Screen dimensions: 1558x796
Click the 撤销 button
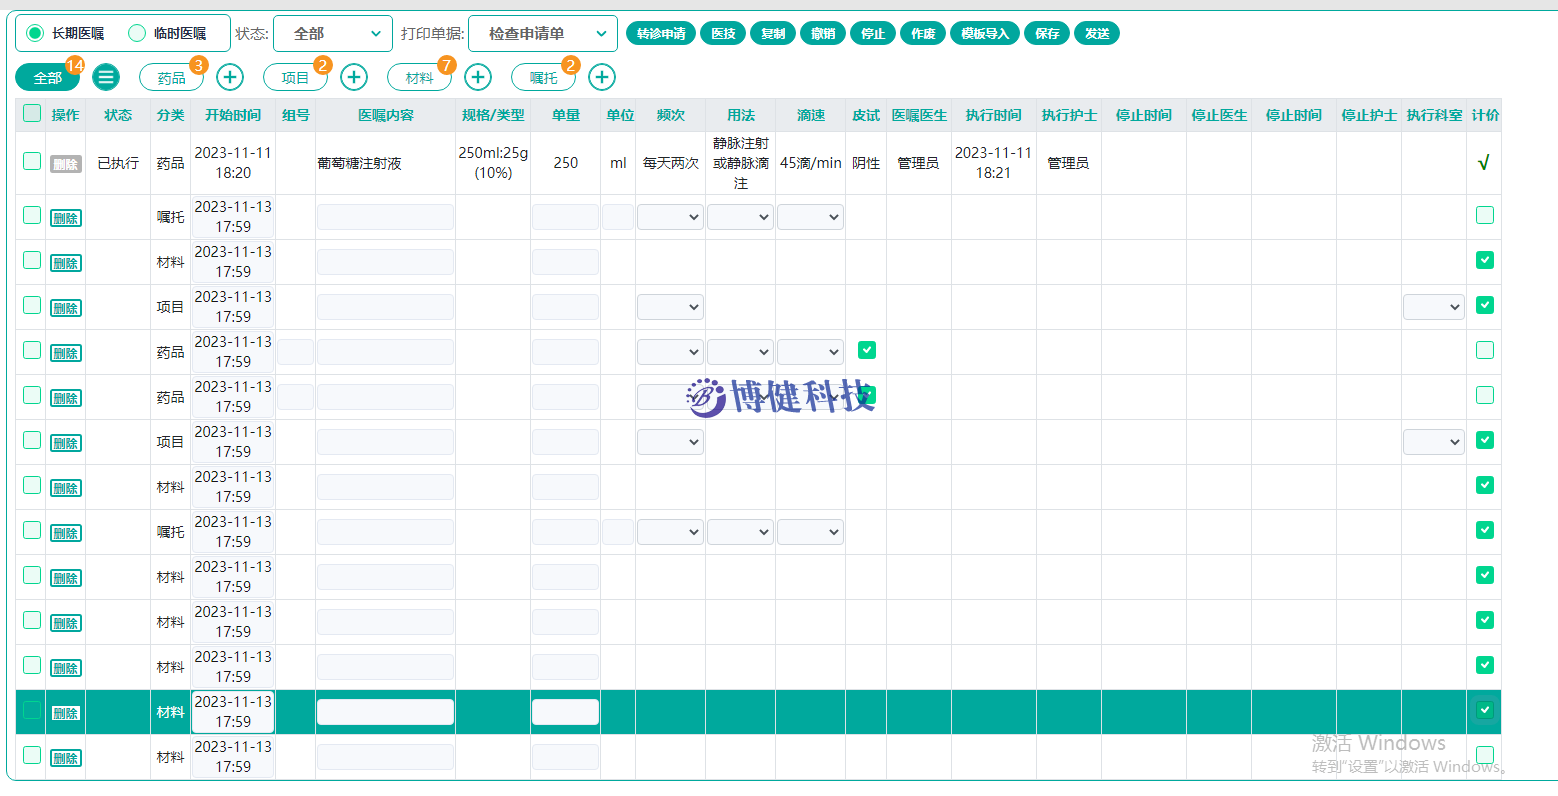click(823, 33)
